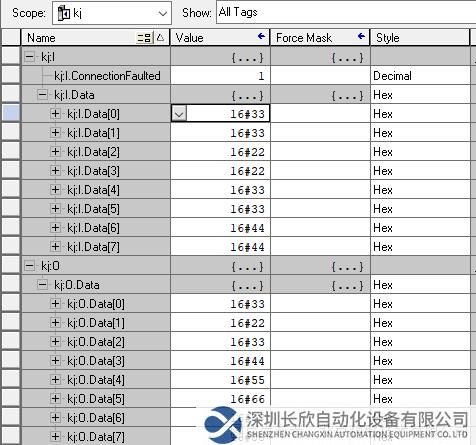
Task: Click the row selector beside kj:I.Data[0]
Action: (11, 113)
